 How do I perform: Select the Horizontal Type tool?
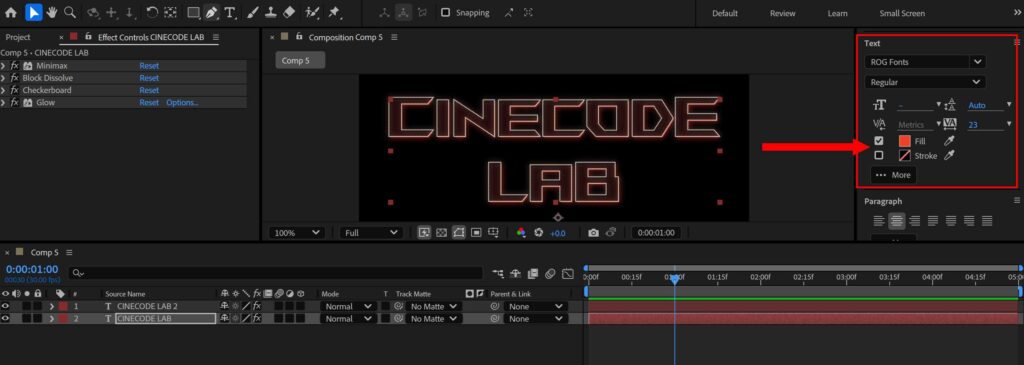pyautogui.click(x=230, y=12)
